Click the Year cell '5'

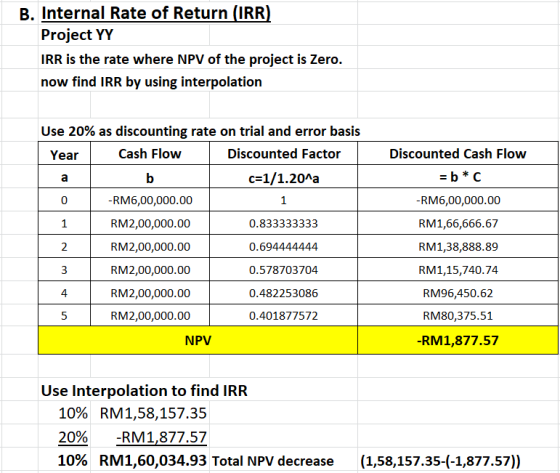point(64,316)
